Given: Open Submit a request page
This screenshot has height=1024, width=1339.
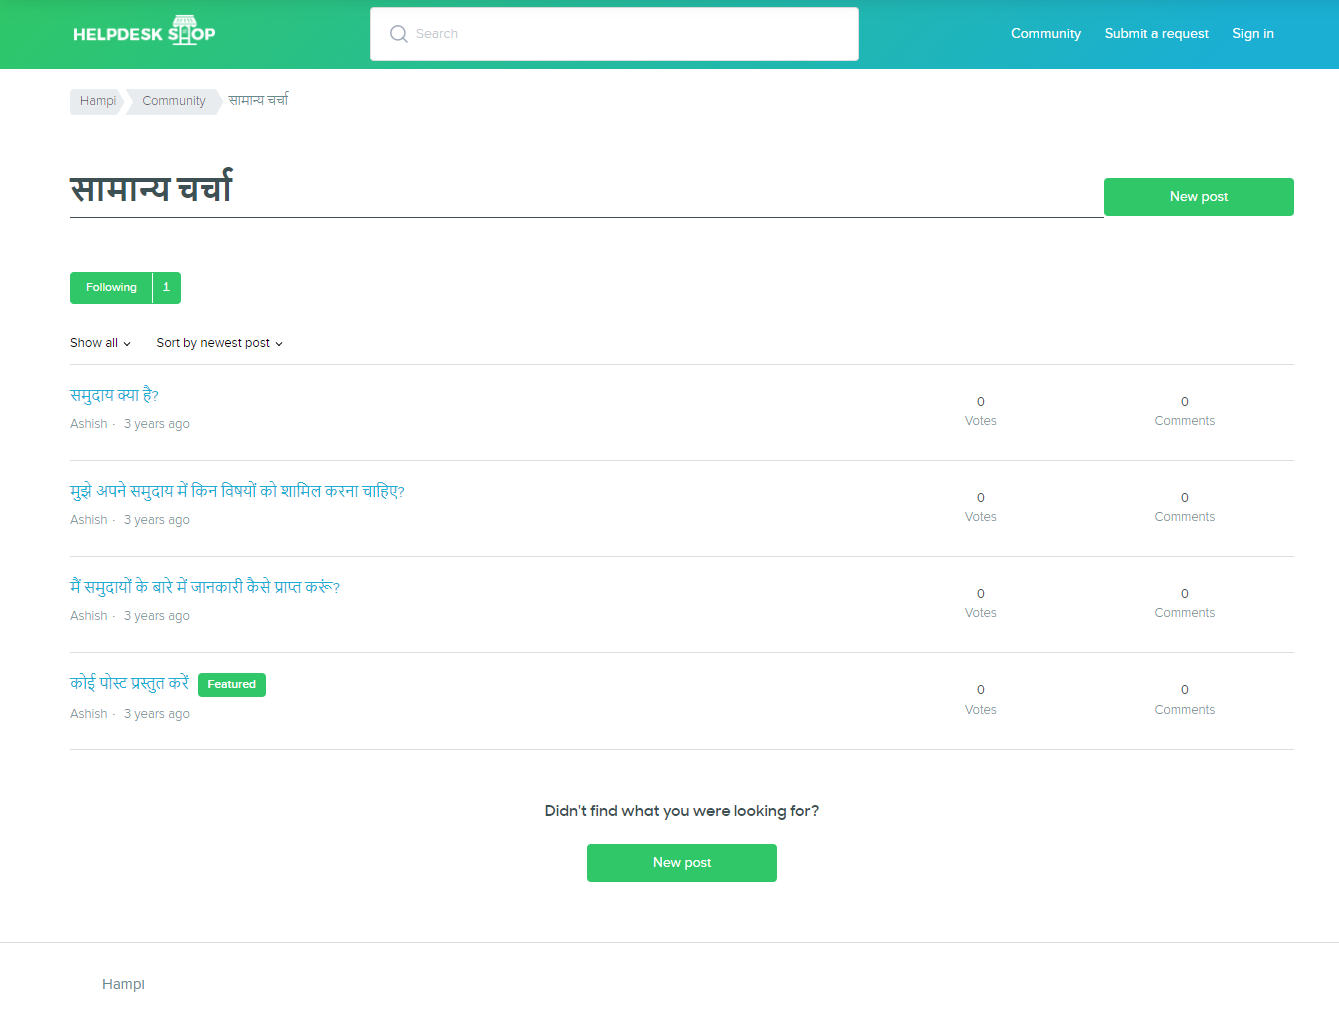Looking at the screenshot, I should click(1156, 34).
